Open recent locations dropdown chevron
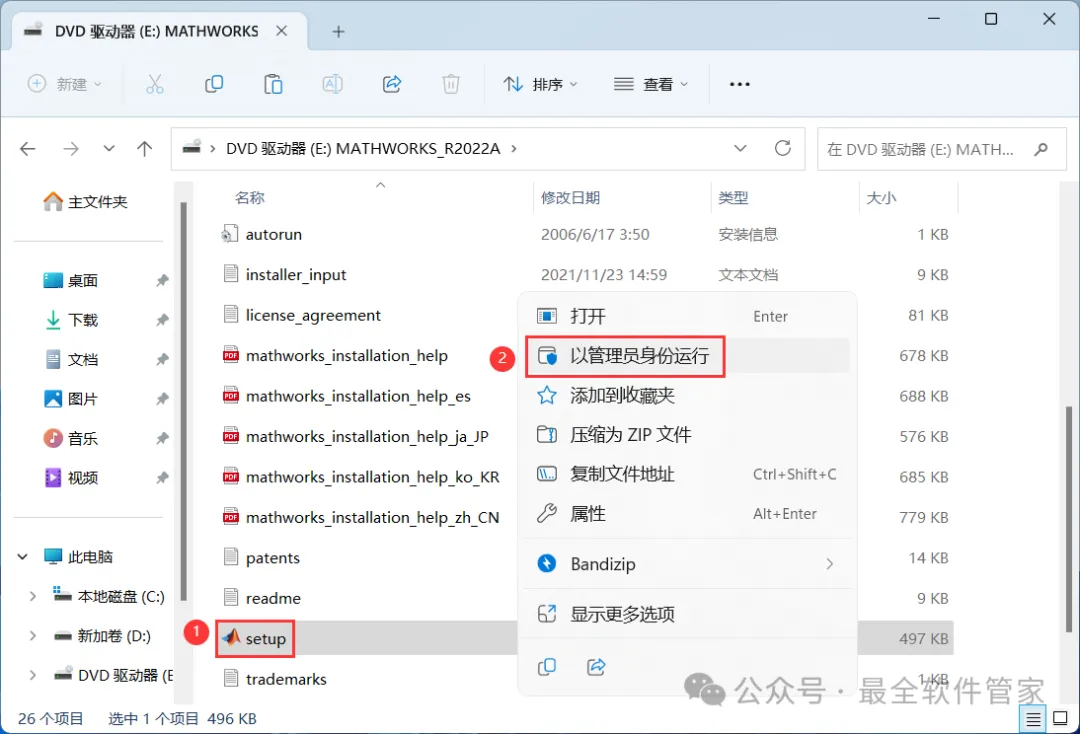Viewport: 1080px width, 734px height. (x=109, y=149)
